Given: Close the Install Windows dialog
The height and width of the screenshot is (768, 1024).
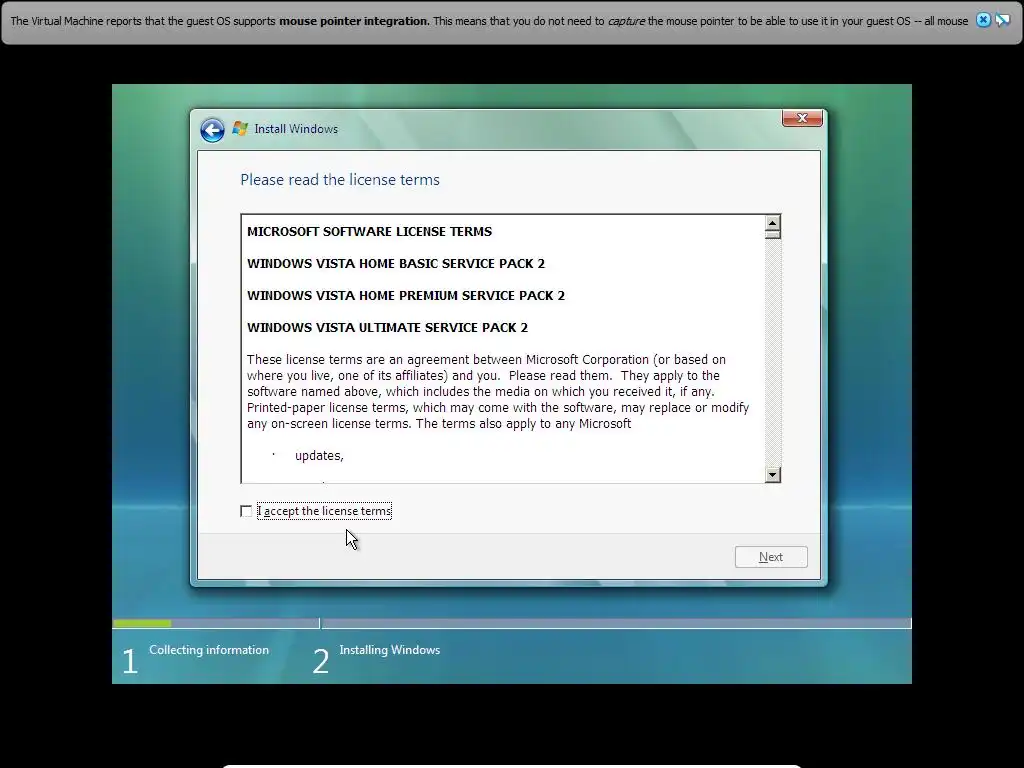Looking at the screenshot, I should 802,118.
